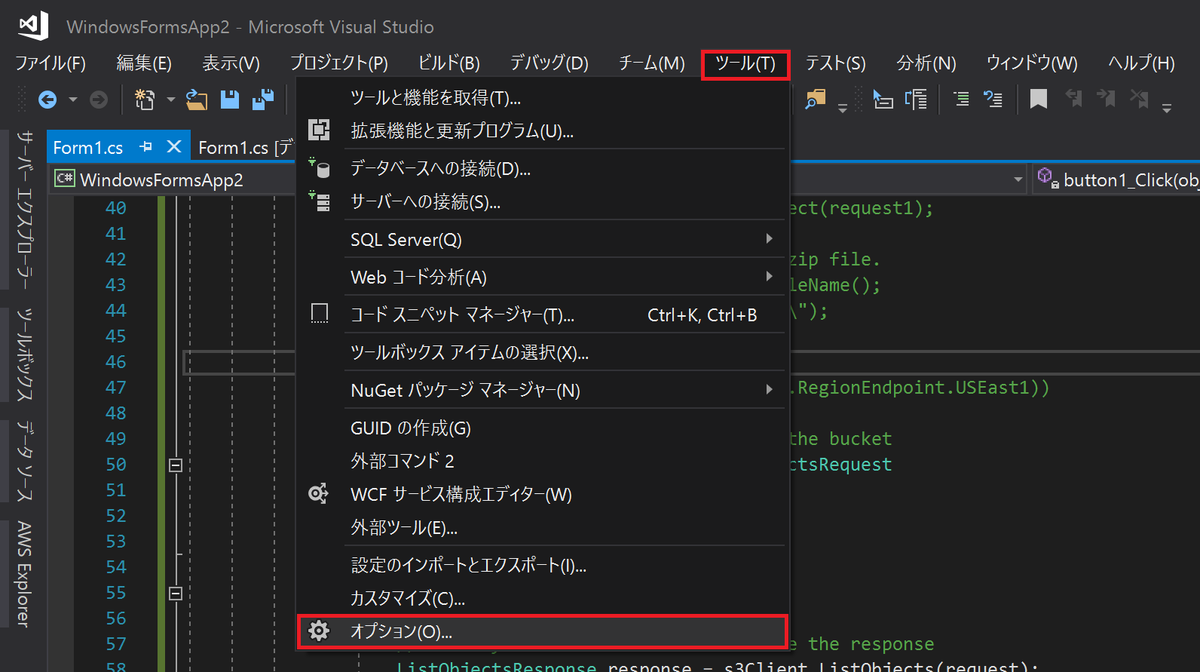Click the Comment out selected lines icon
The image size is (1200, 672).
(961, 99)
